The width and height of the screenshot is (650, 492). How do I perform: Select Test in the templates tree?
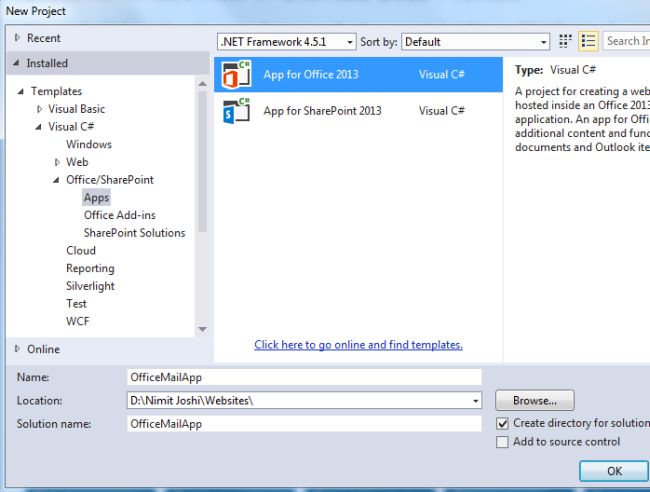[x=76, y=304]
